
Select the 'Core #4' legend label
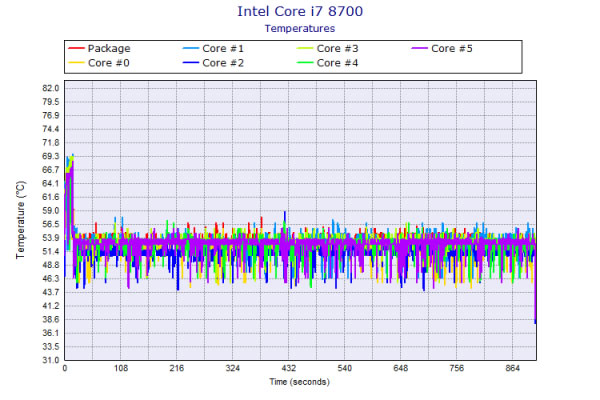pyautogui.click(x=338, y=63)
